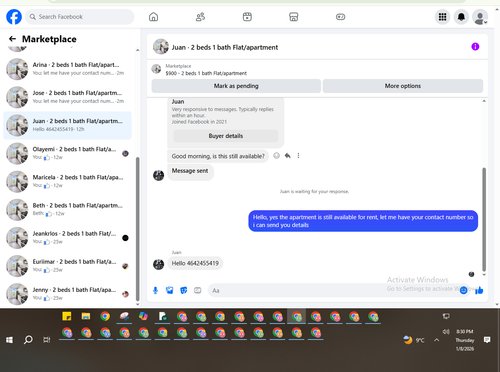Open the notifications bell
The width and height of the screenshot is (500, 372).
click(x=461, y=17)
